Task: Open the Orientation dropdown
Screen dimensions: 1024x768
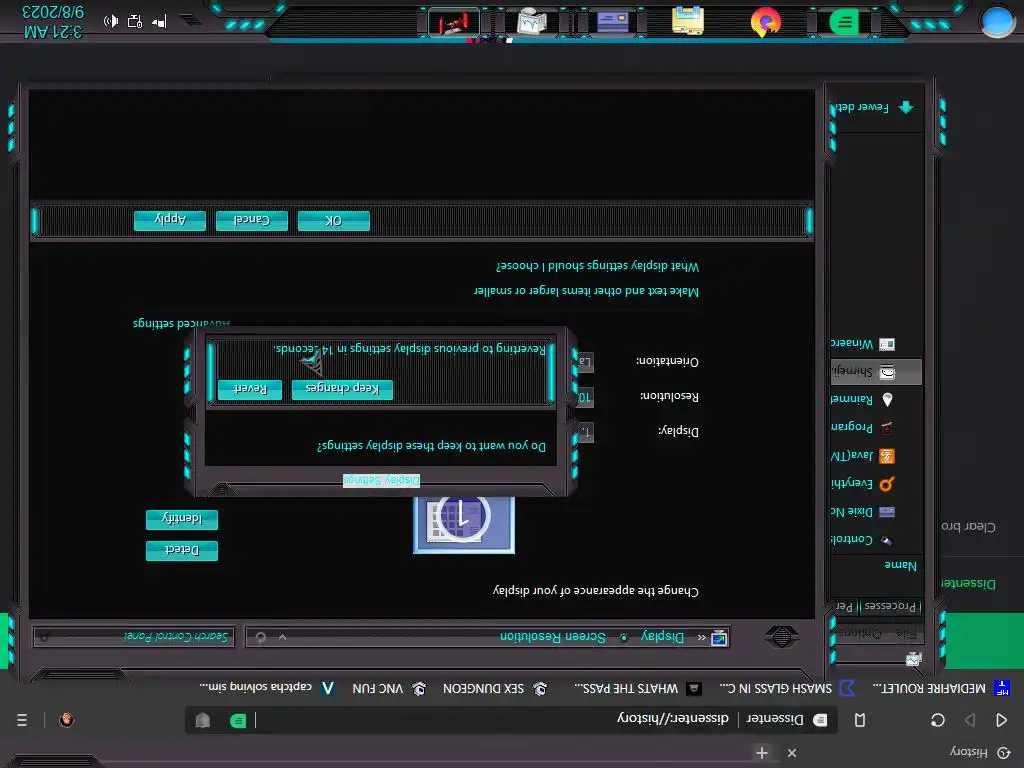Action: pos(585,361)
